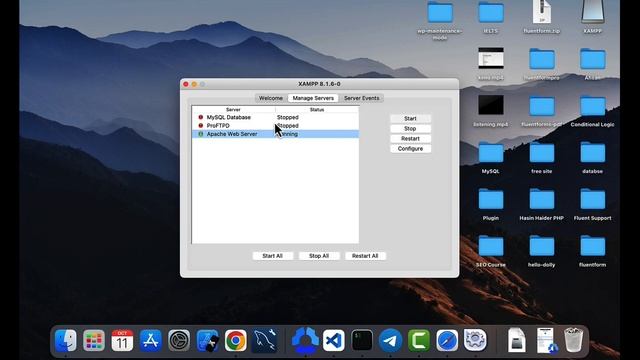Open Launchpad in the dock

click(x=94, y=340)
